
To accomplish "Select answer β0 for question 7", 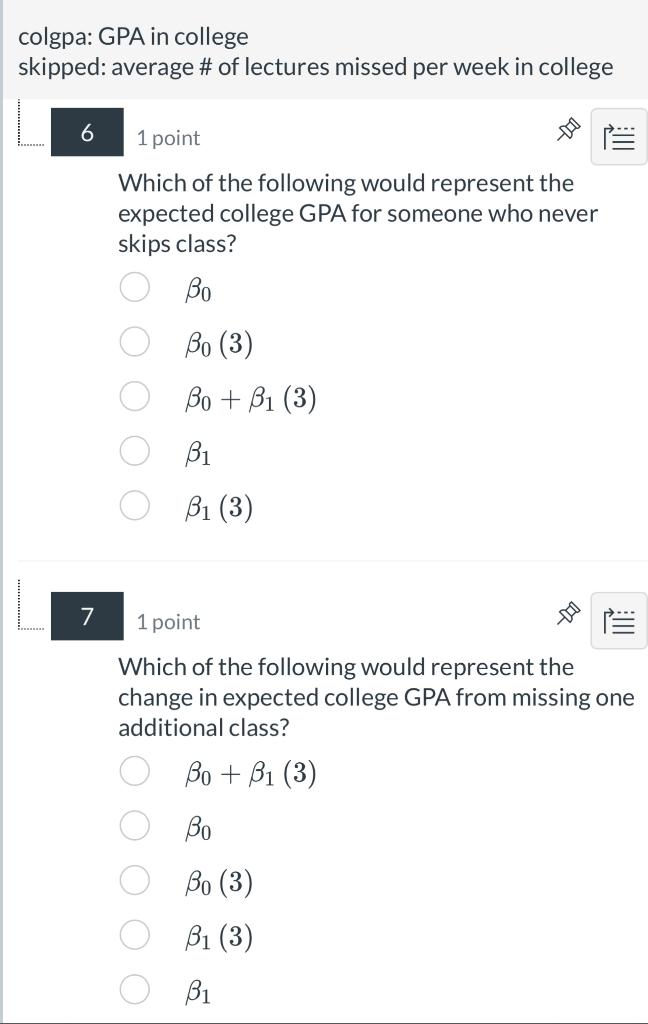I will pyautogui.click(x=134, y=827).
